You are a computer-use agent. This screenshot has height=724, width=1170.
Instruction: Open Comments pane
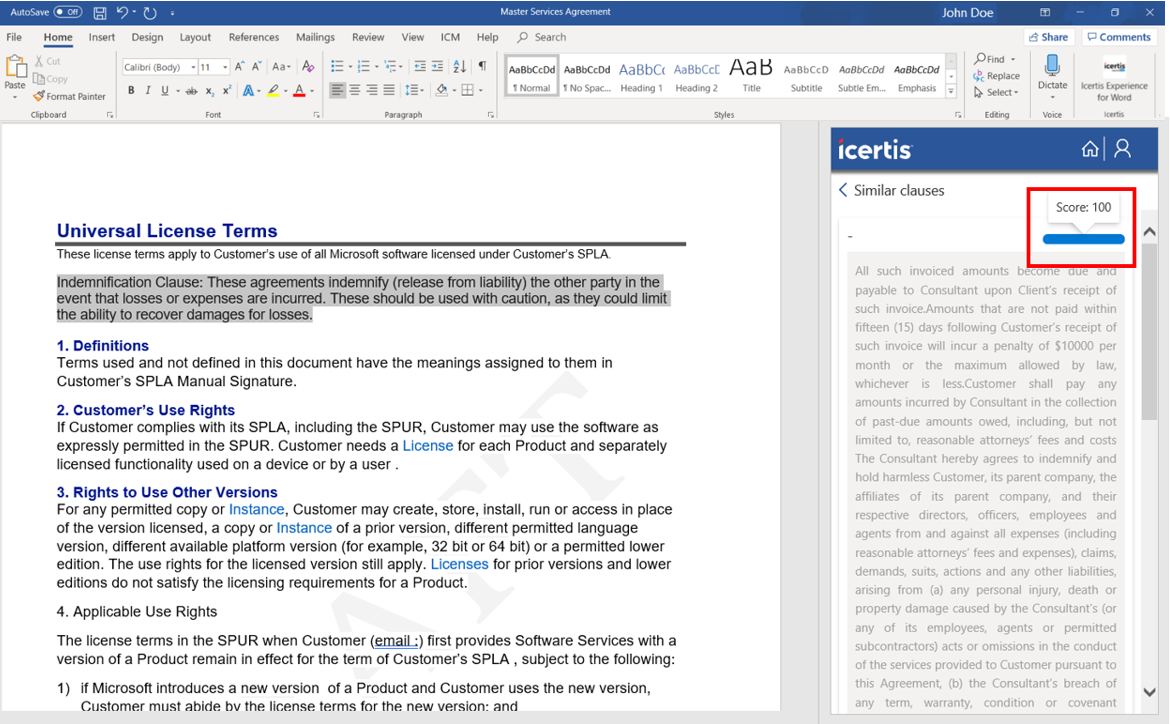coord(1119,37)
